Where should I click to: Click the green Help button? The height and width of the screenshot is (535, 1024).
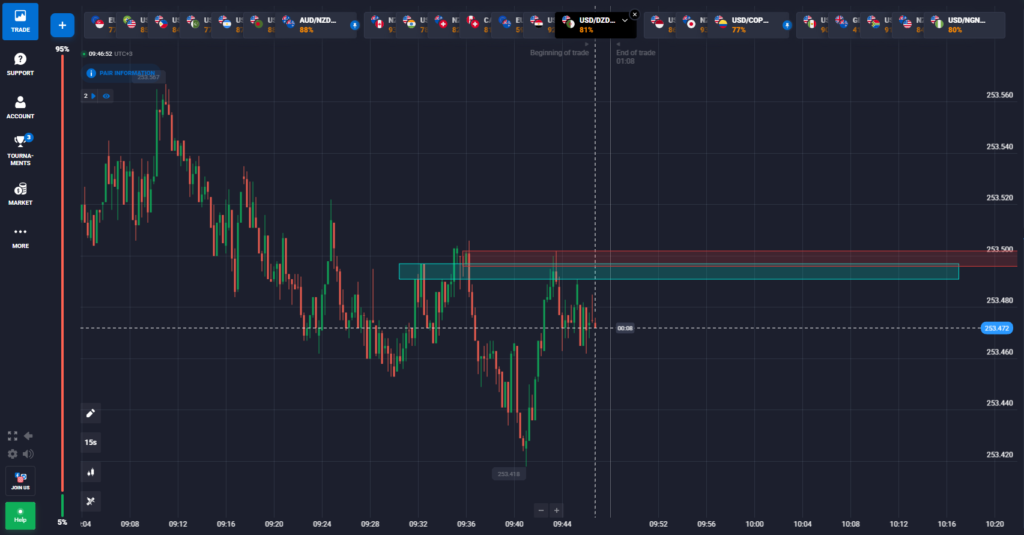[x=20, y=516]
